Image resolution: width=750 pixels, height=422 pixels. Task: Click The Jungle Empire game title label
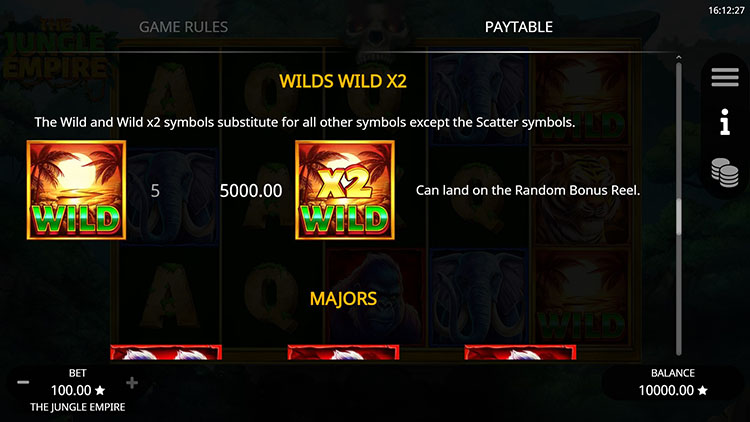click(x=77, y=407)
